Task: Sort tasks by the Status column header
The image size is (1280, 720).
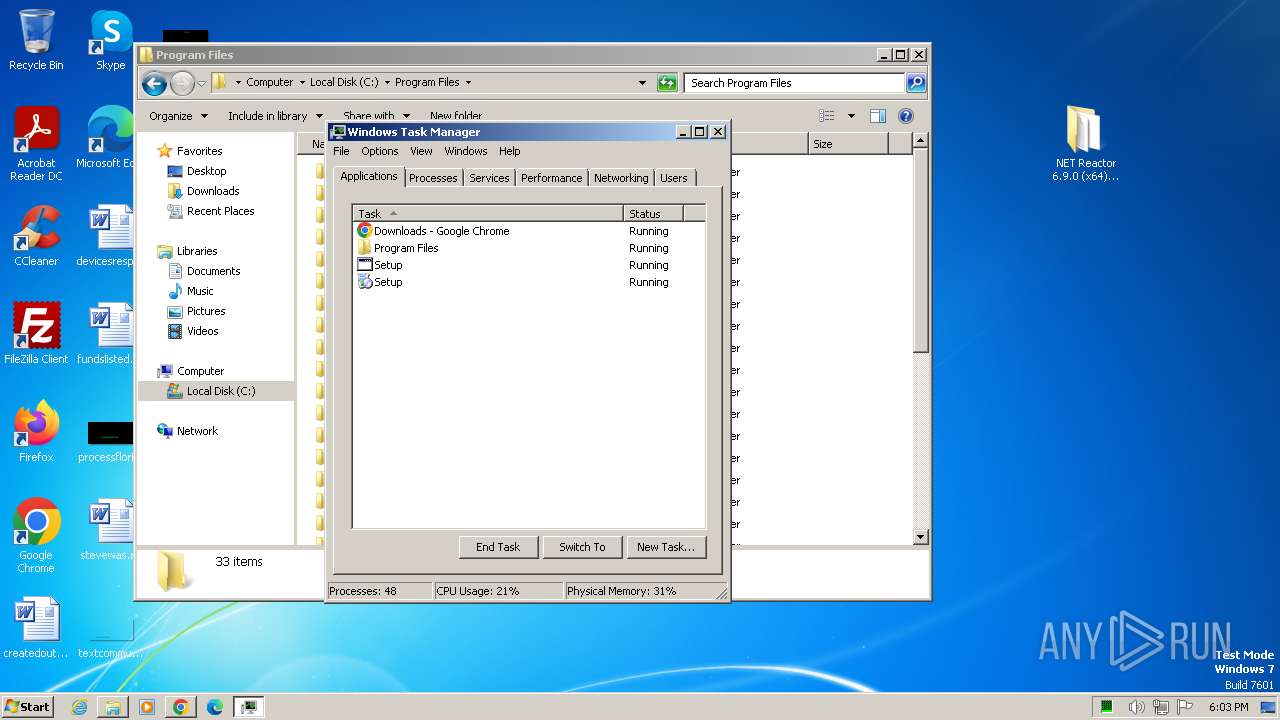Action: [653, 213]
